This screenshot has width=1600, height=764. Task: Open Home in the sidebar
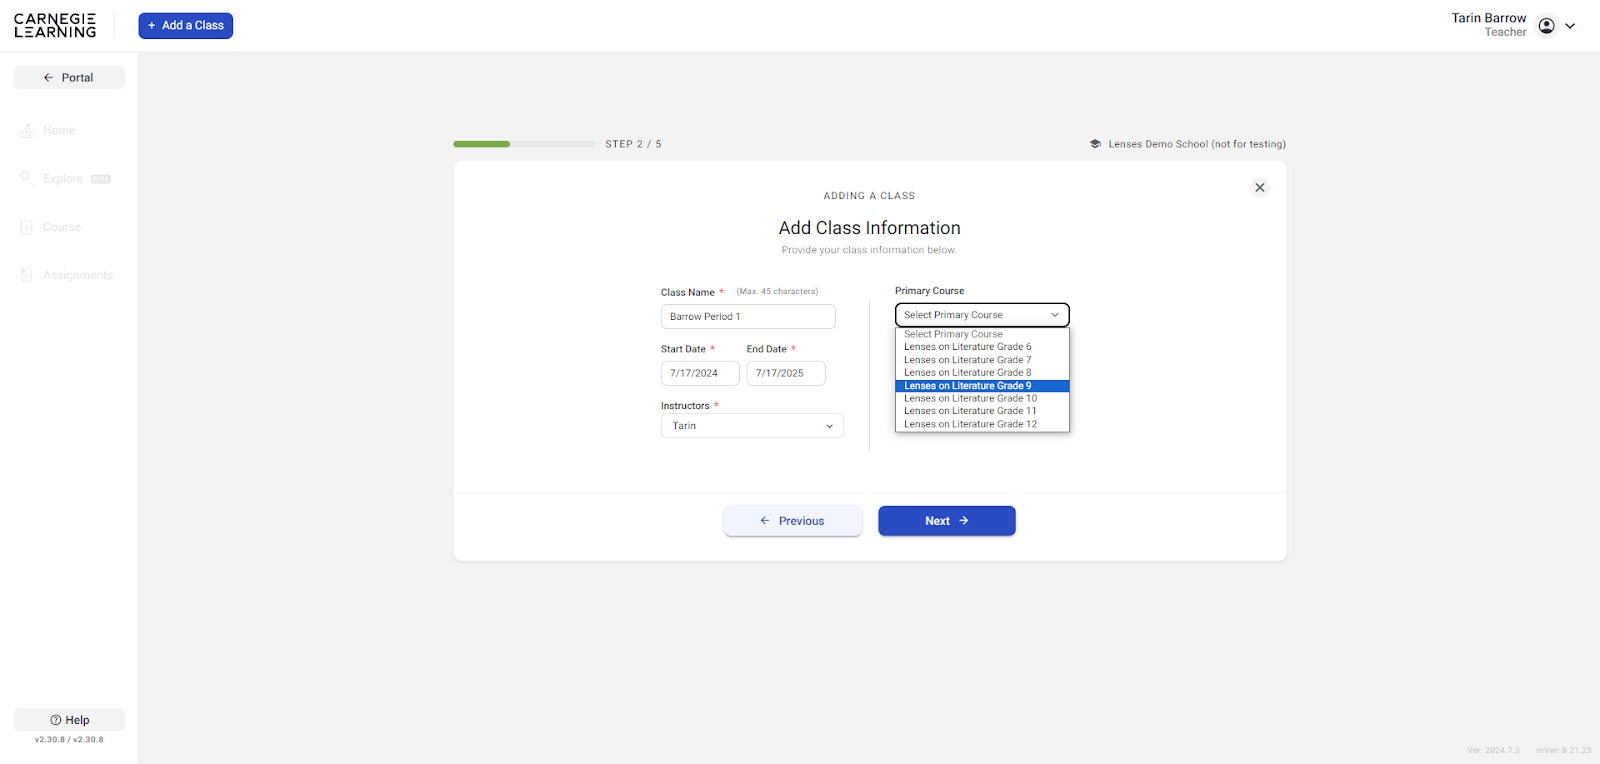click(59, 131)
